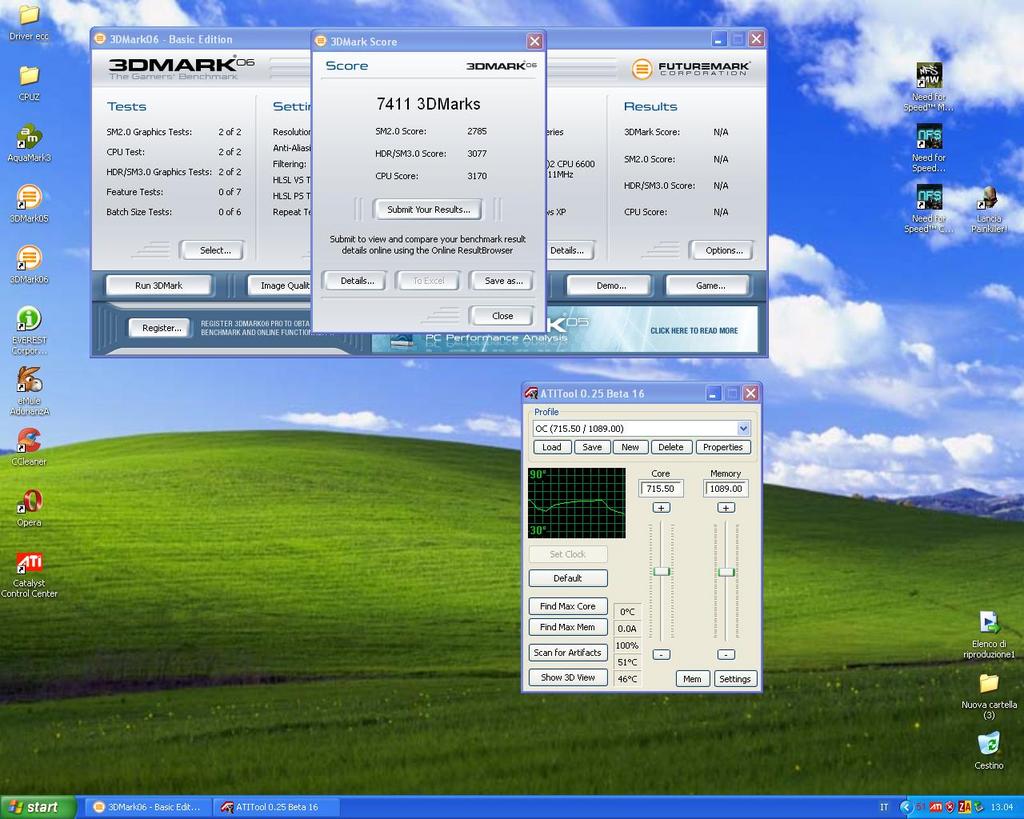Click Submit Your Results button
Screen dimensions: 1024x819
(x=428, y=210)
